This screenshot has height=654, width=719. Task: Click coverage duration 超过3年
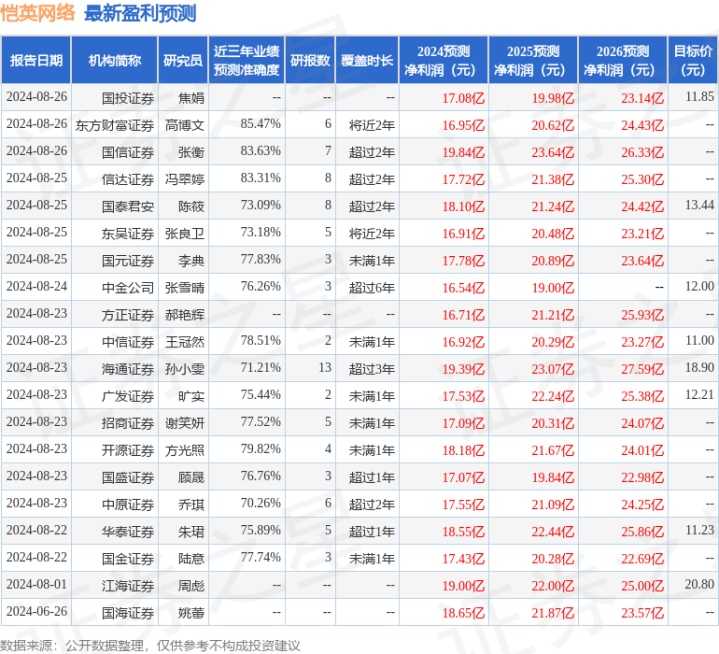tap(372, 369)
